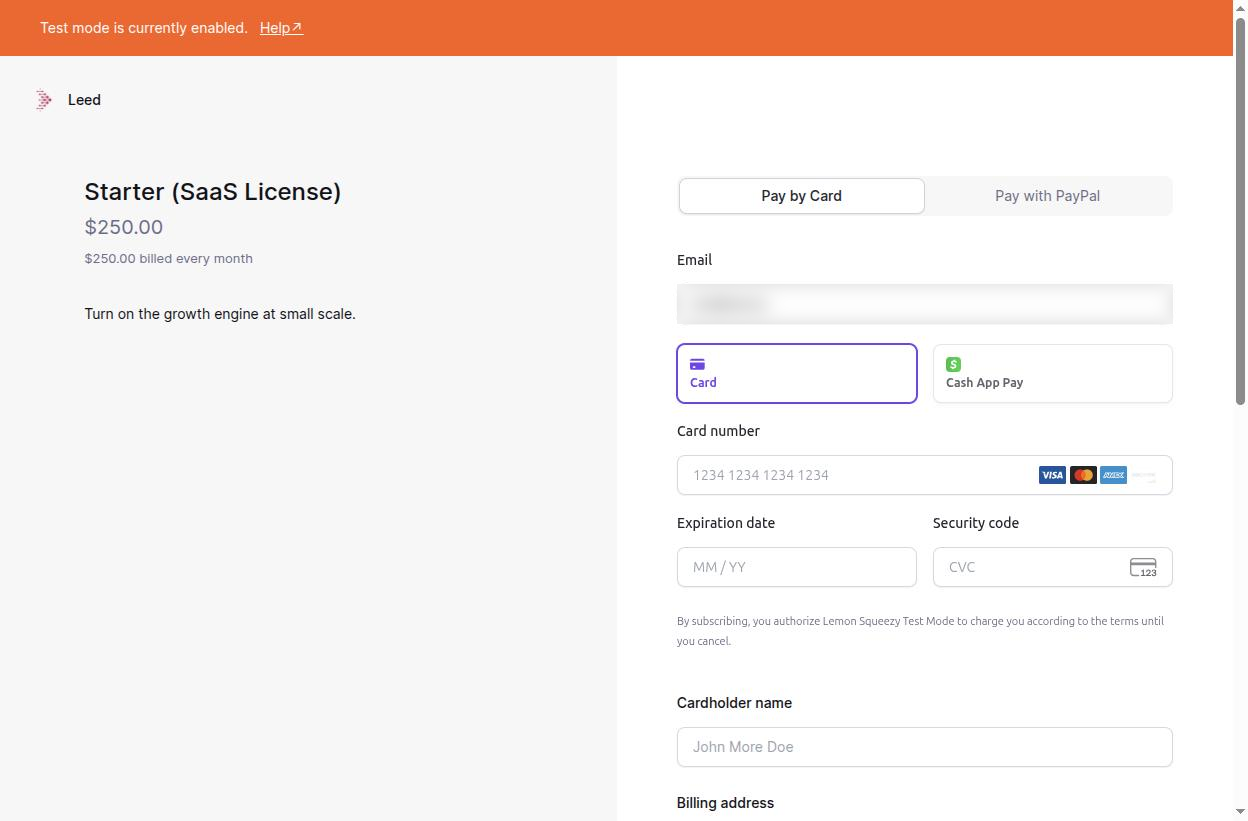Click the Expiration date label
Screen dimensions: 1248x821
tap(726, 523)
